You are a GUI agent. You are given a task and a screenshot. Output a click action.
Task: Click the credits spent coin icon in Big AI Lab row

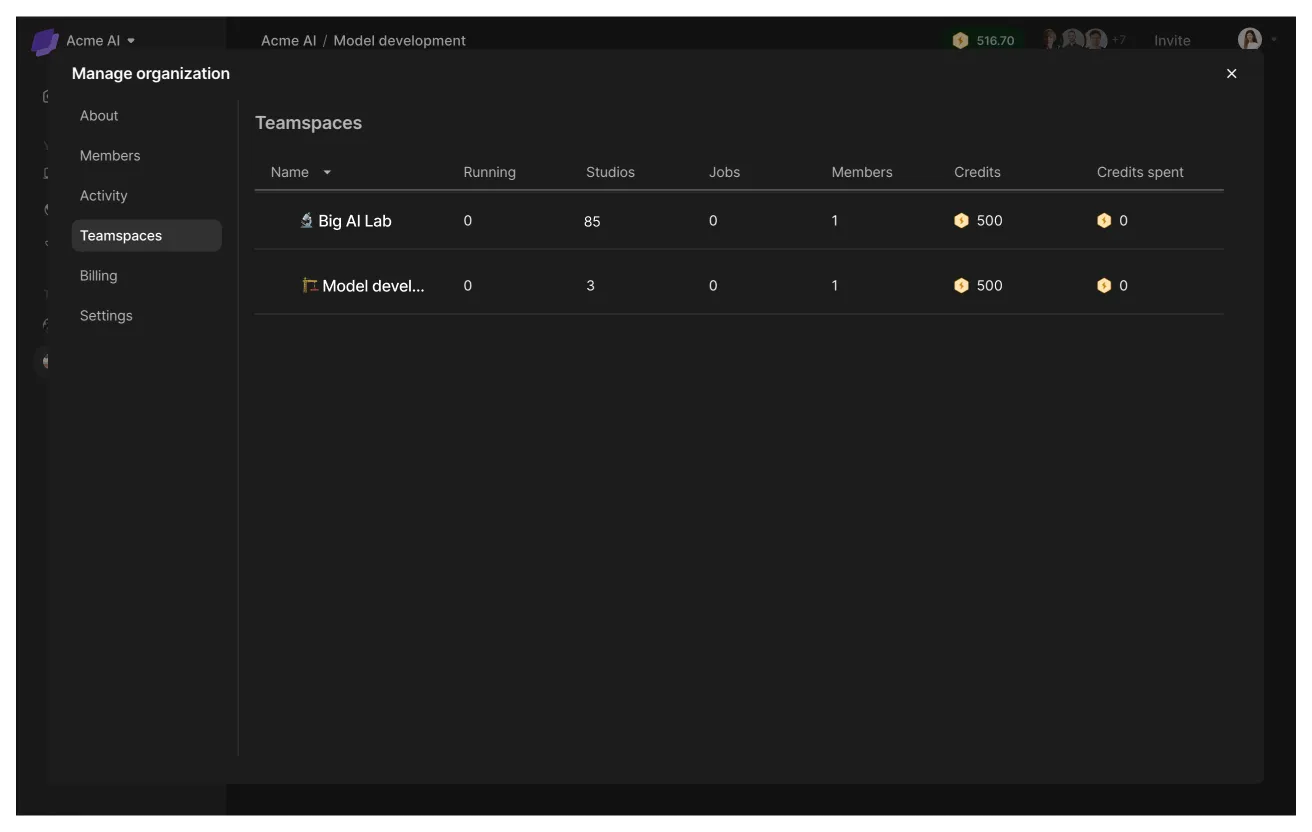[x=1104, y=221]
